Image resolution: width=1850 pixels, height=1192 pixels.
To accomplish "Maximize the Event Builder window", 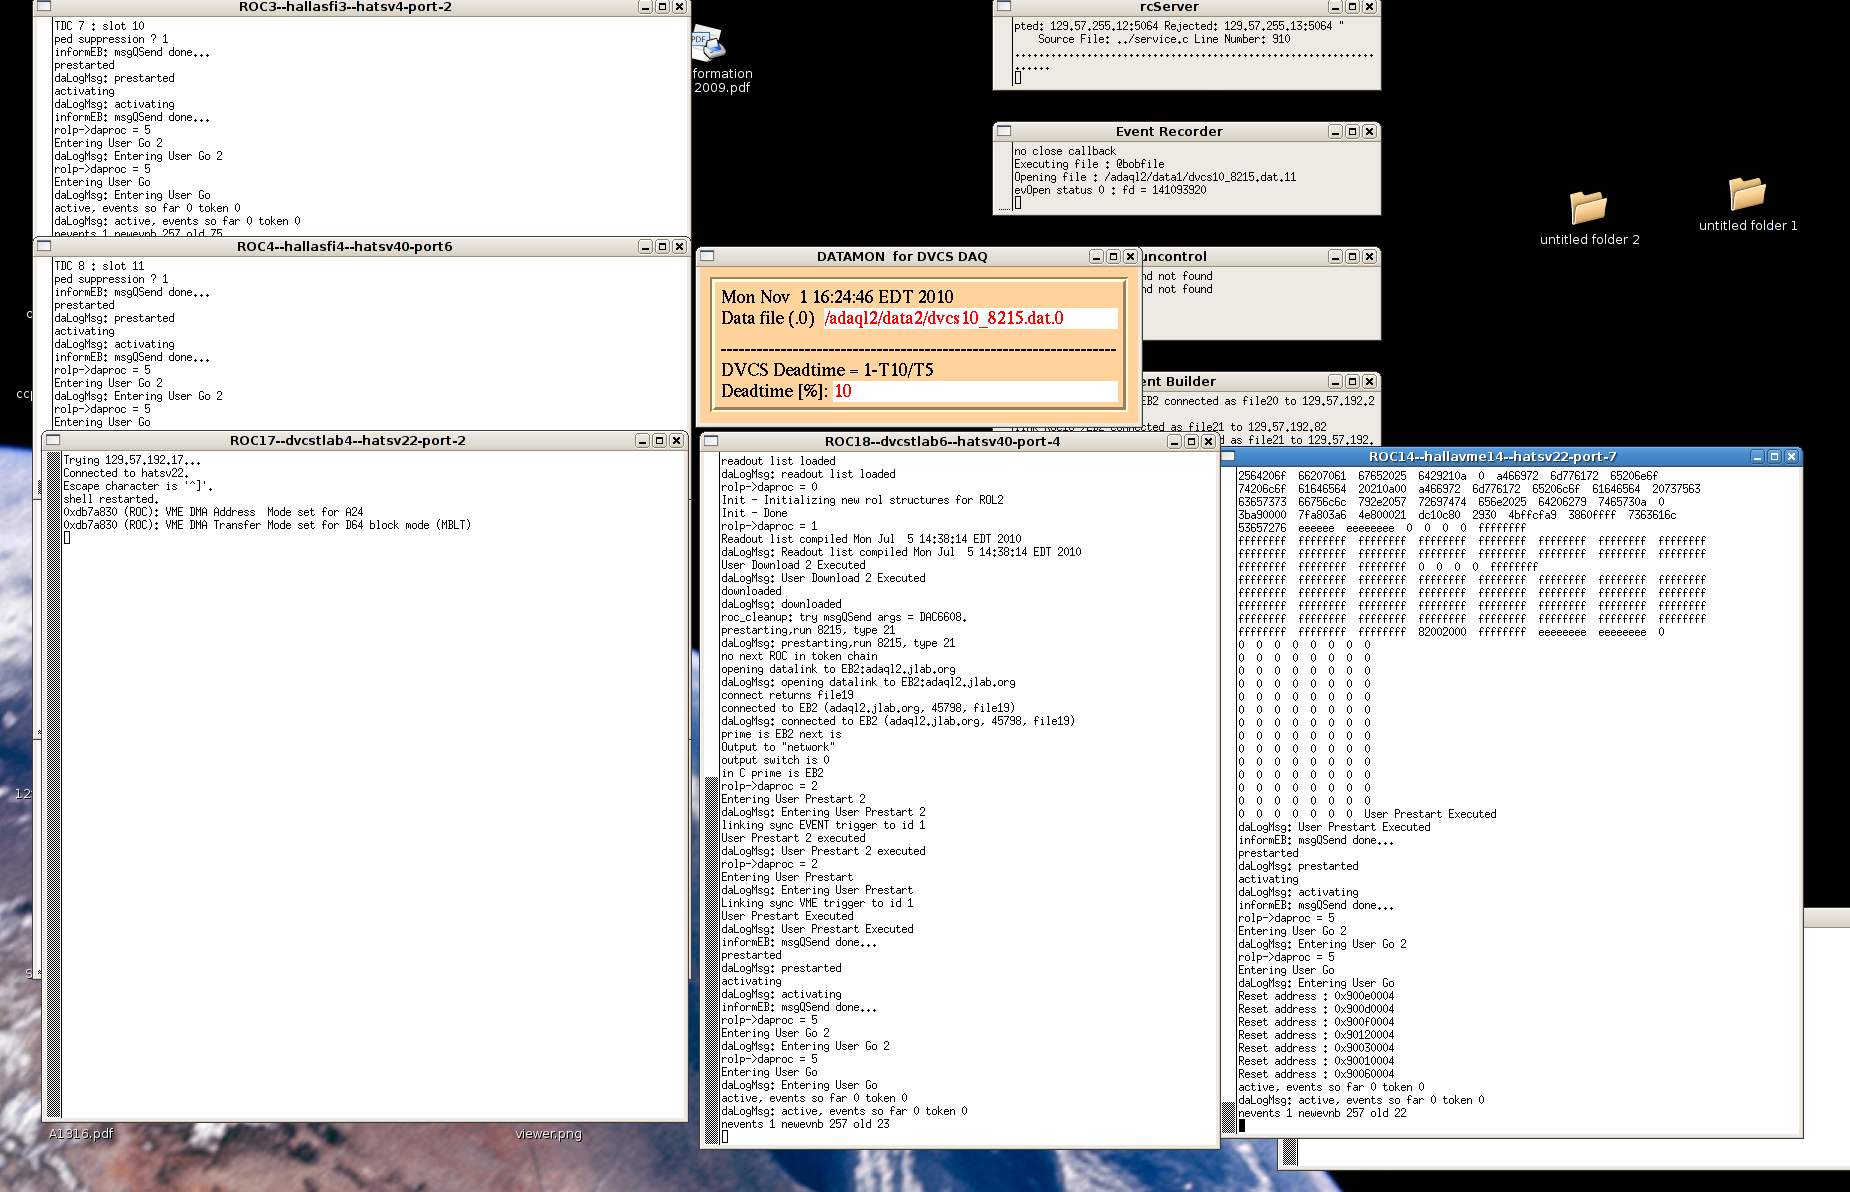I will (x=1352, y=381).
